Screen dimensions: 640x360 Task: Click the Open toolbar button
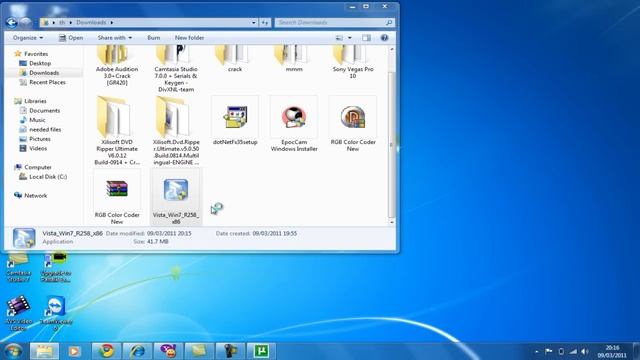[x=71, y=38]
